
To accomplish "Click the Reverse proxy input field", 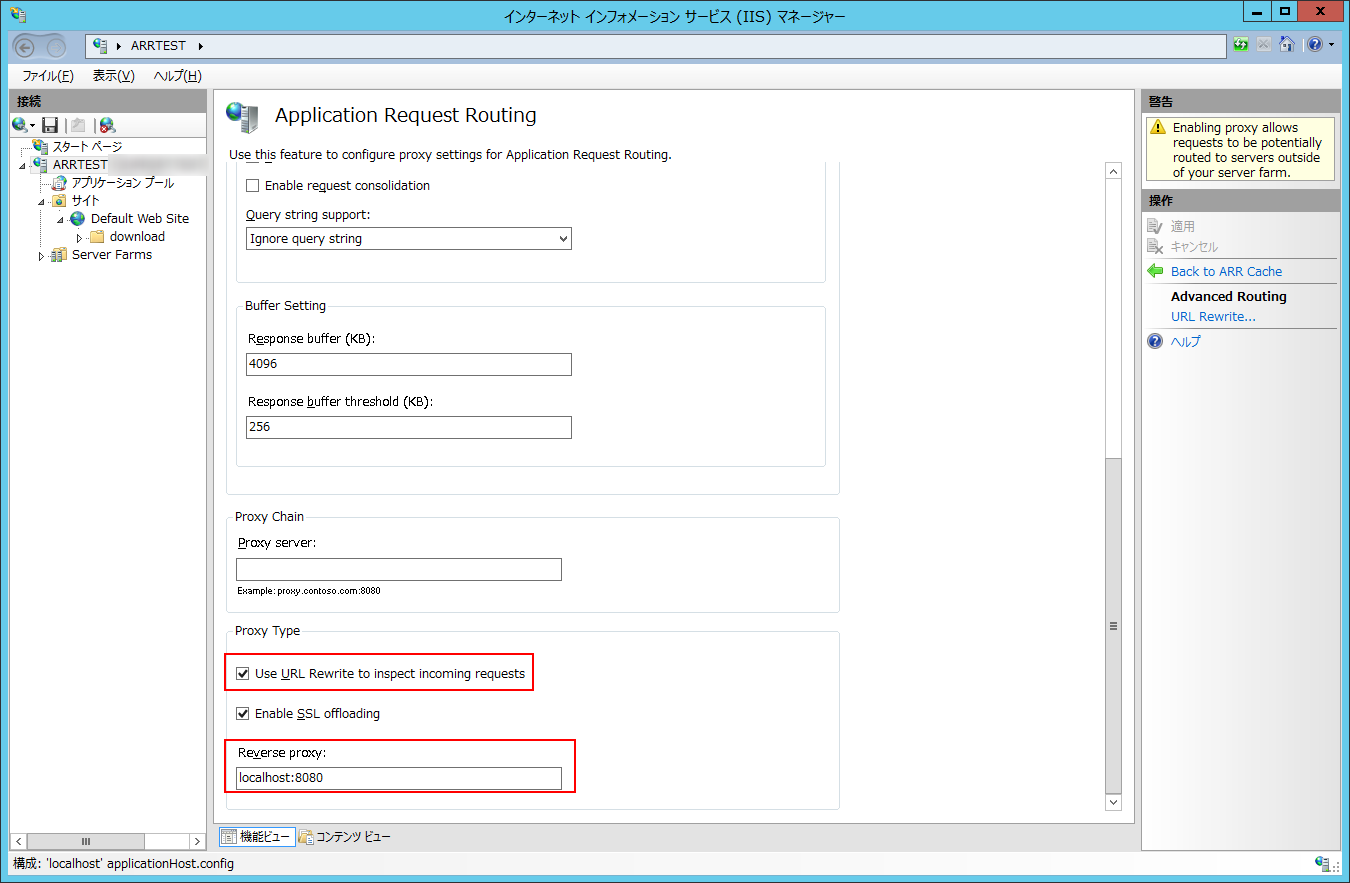I will tap(398, 778).
